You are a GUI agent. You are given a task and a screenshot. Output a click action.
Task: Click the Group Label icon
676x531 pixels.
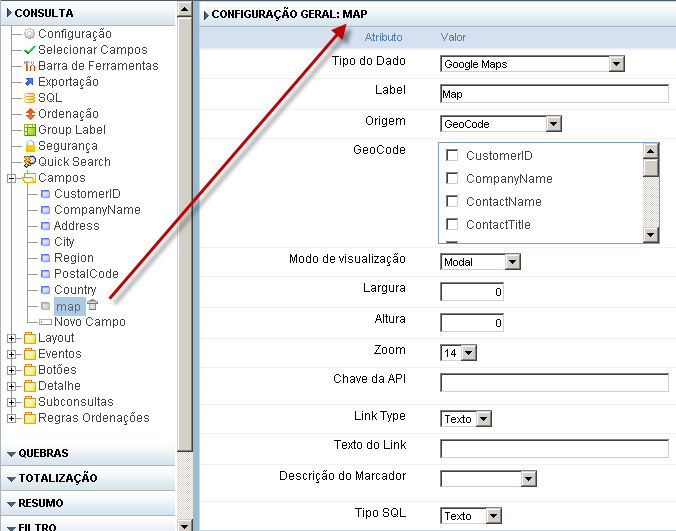click(30, 130)
